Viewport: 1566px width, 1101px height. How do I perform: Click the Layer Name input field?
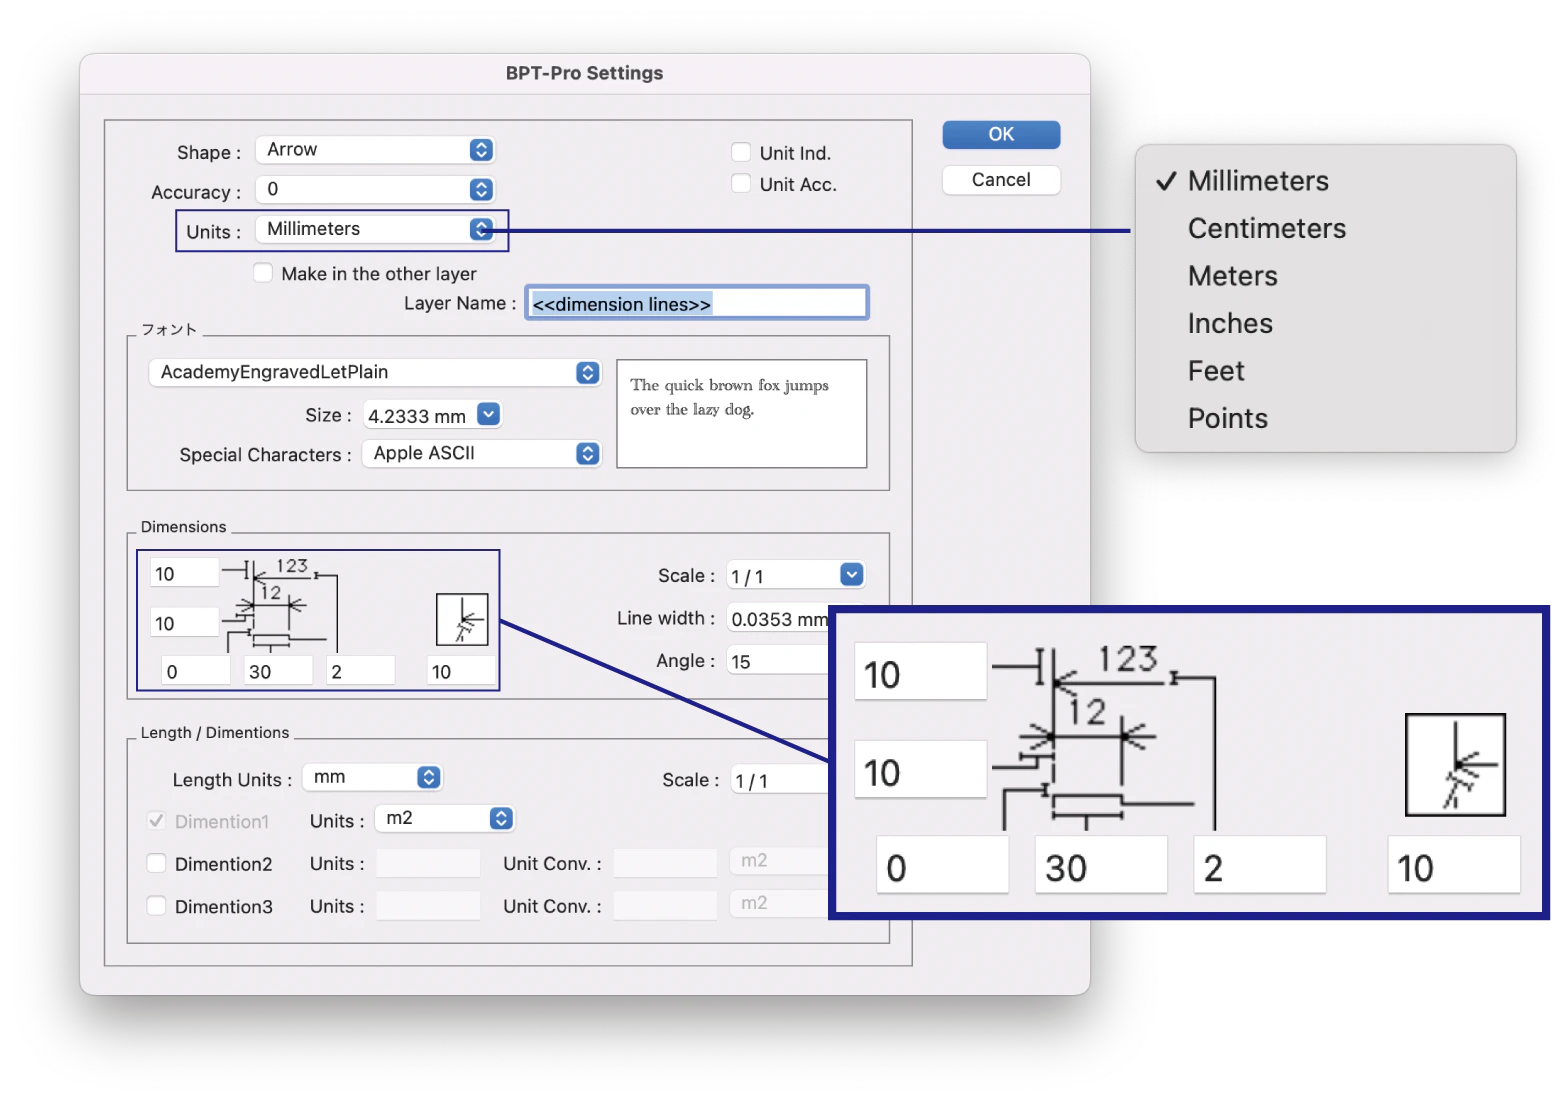696,303
